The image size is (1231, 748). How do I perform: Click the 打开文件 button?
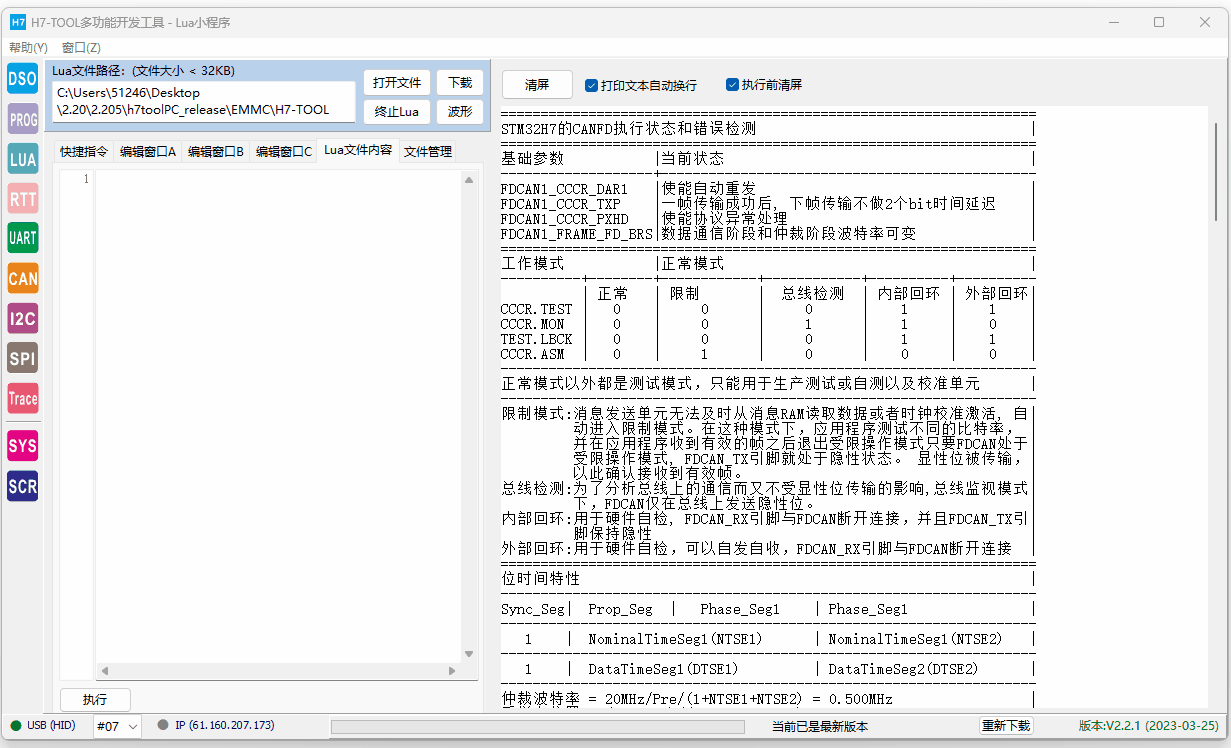click(397, 82)
